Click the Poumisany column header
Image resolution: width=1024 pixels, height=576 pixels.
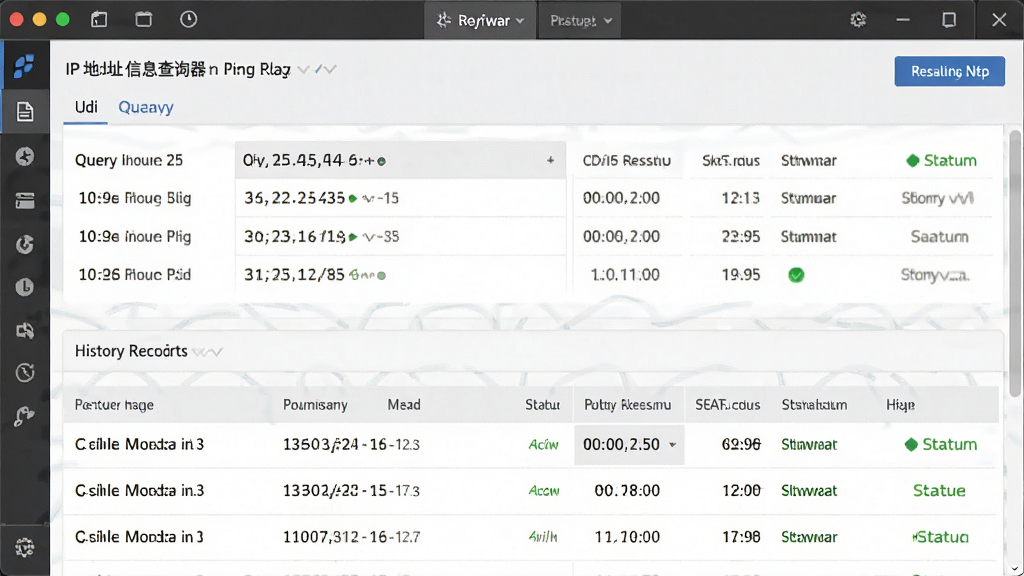pos(315,405)
